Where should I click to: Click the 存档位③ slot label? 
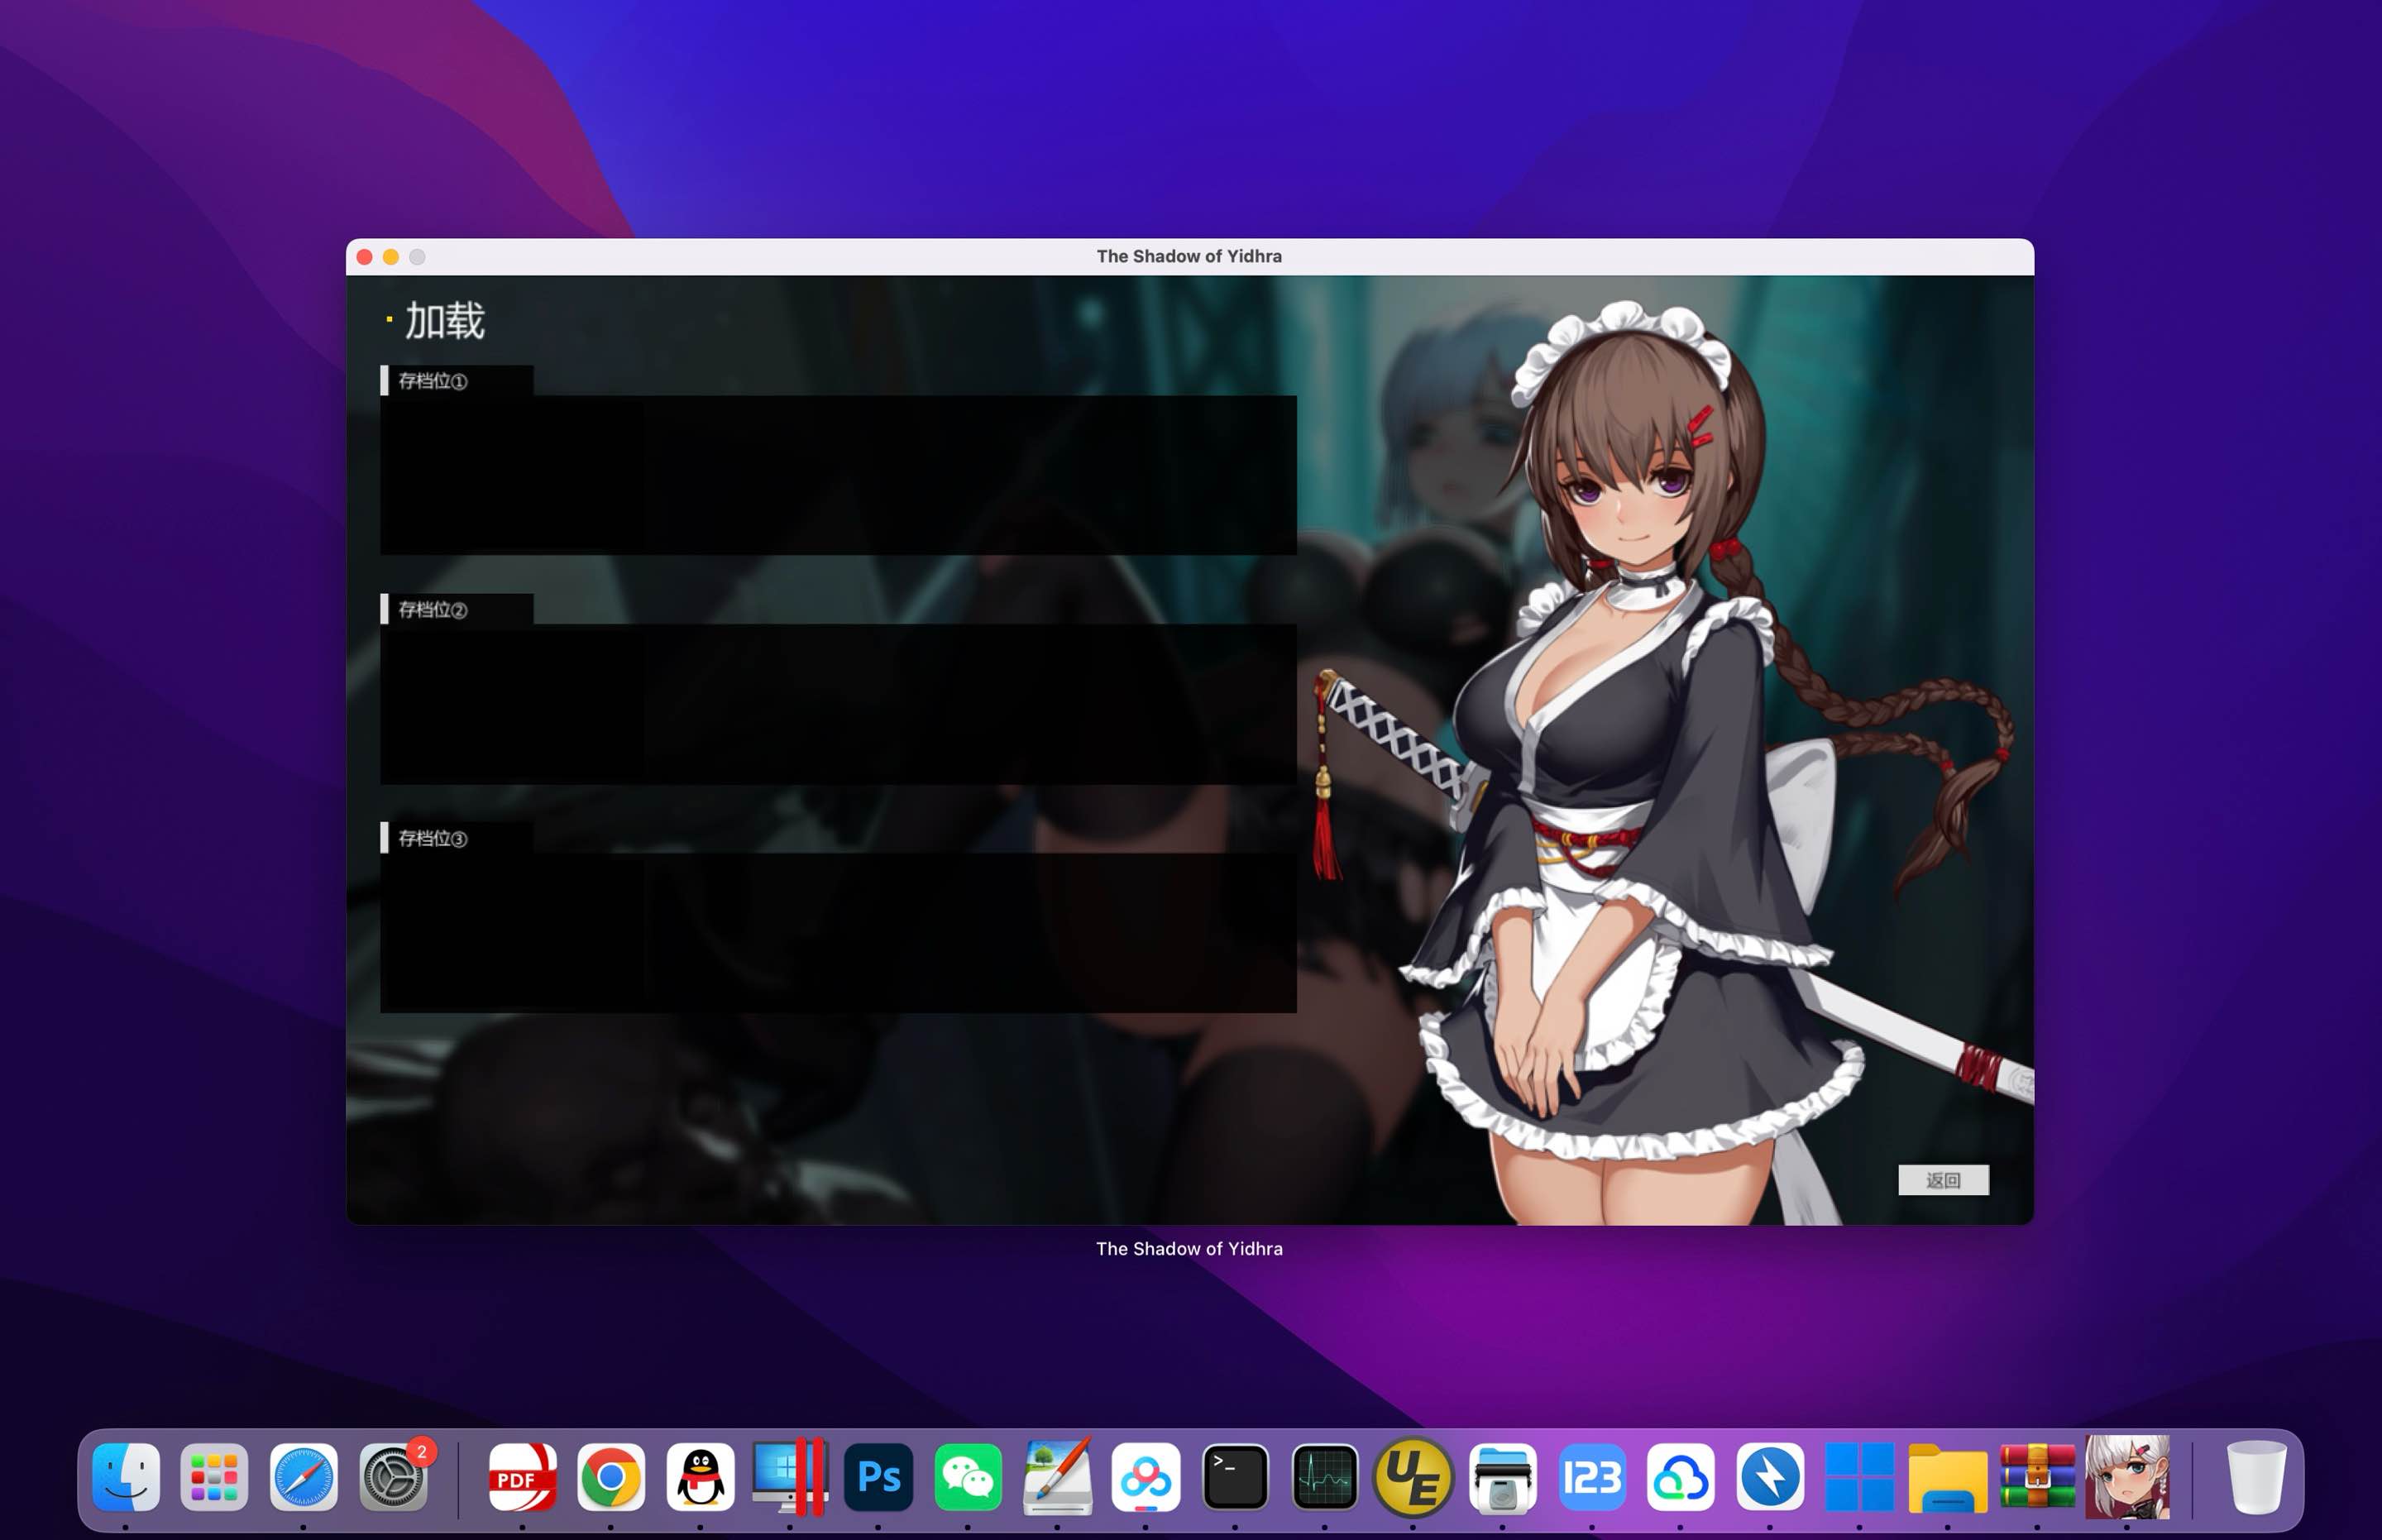[433, 838]
